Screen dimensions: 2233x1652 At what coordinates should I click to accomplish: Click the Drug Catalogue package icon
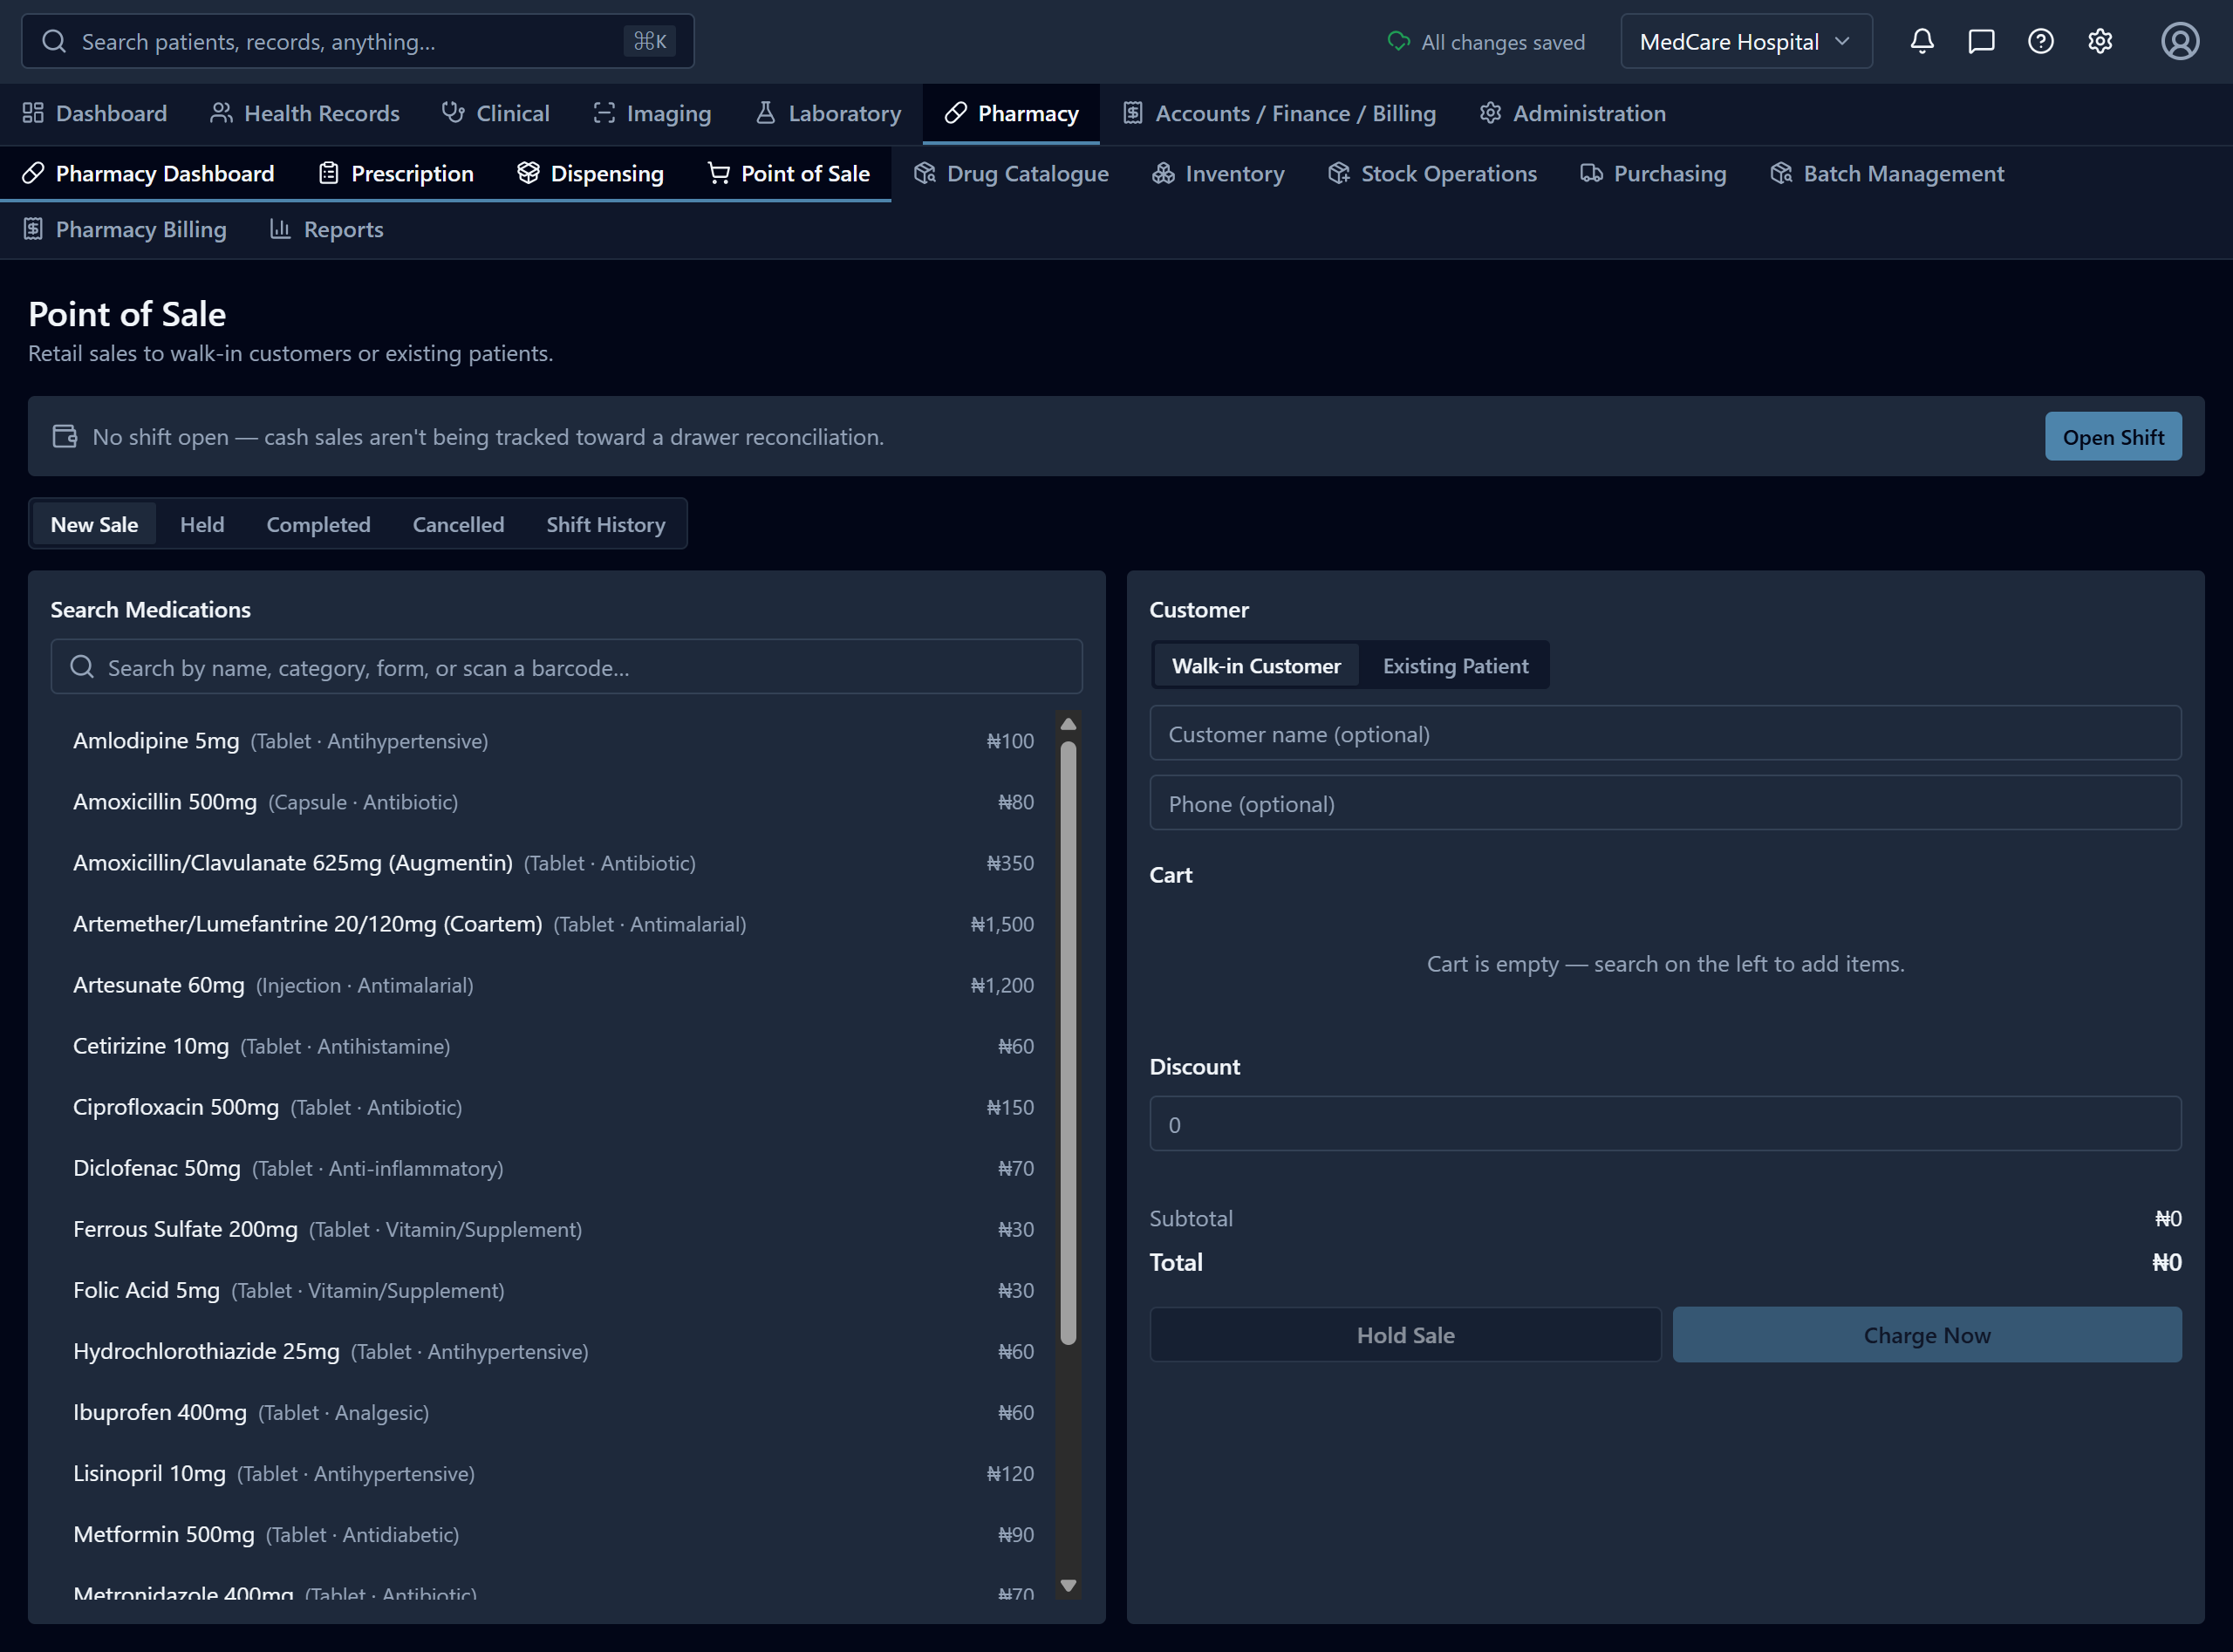[924, 173]
